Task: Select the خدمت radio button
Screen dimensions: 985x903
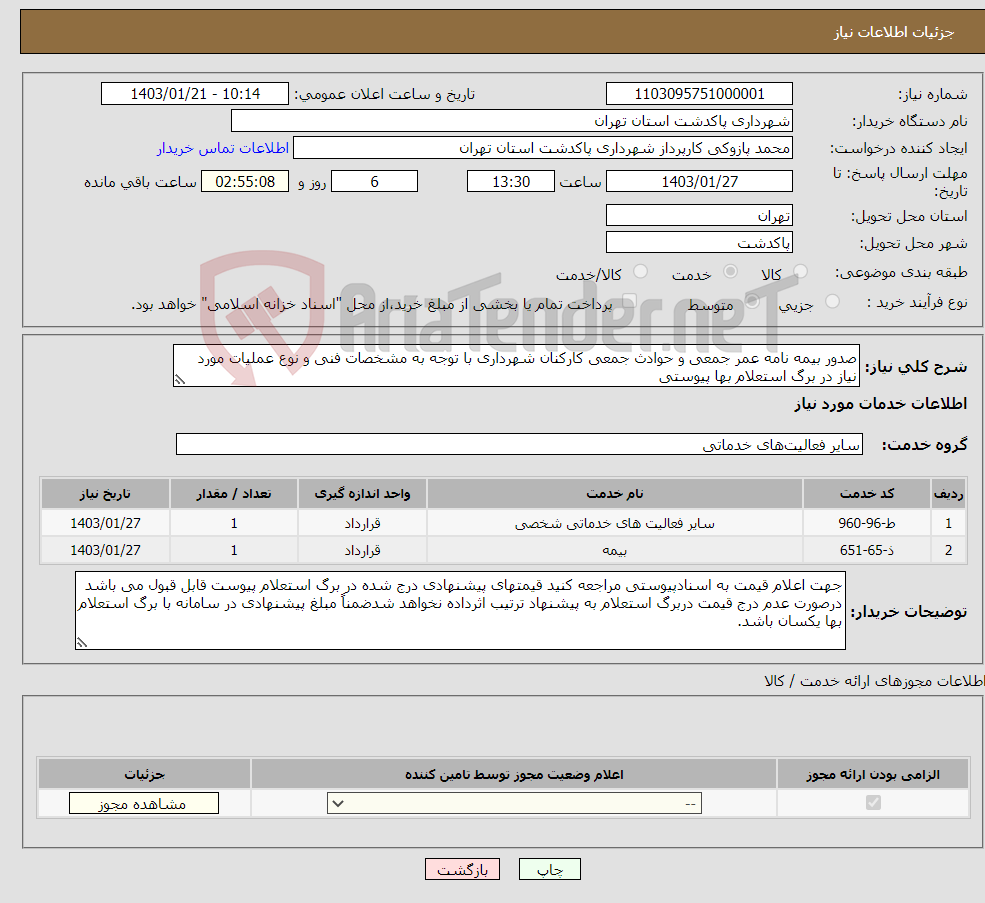Action: tap(730, 271)
